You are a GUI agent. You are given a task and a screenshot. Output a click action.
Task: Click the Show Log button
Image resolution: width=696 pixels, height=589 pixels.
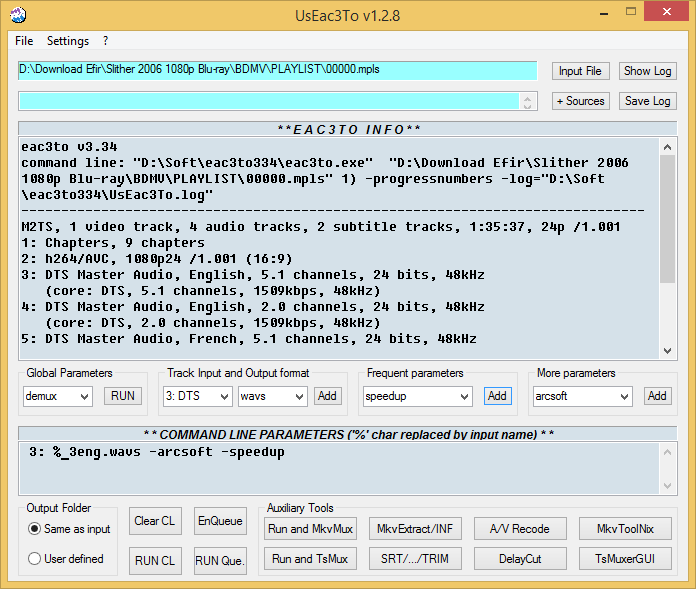point(648,71)
